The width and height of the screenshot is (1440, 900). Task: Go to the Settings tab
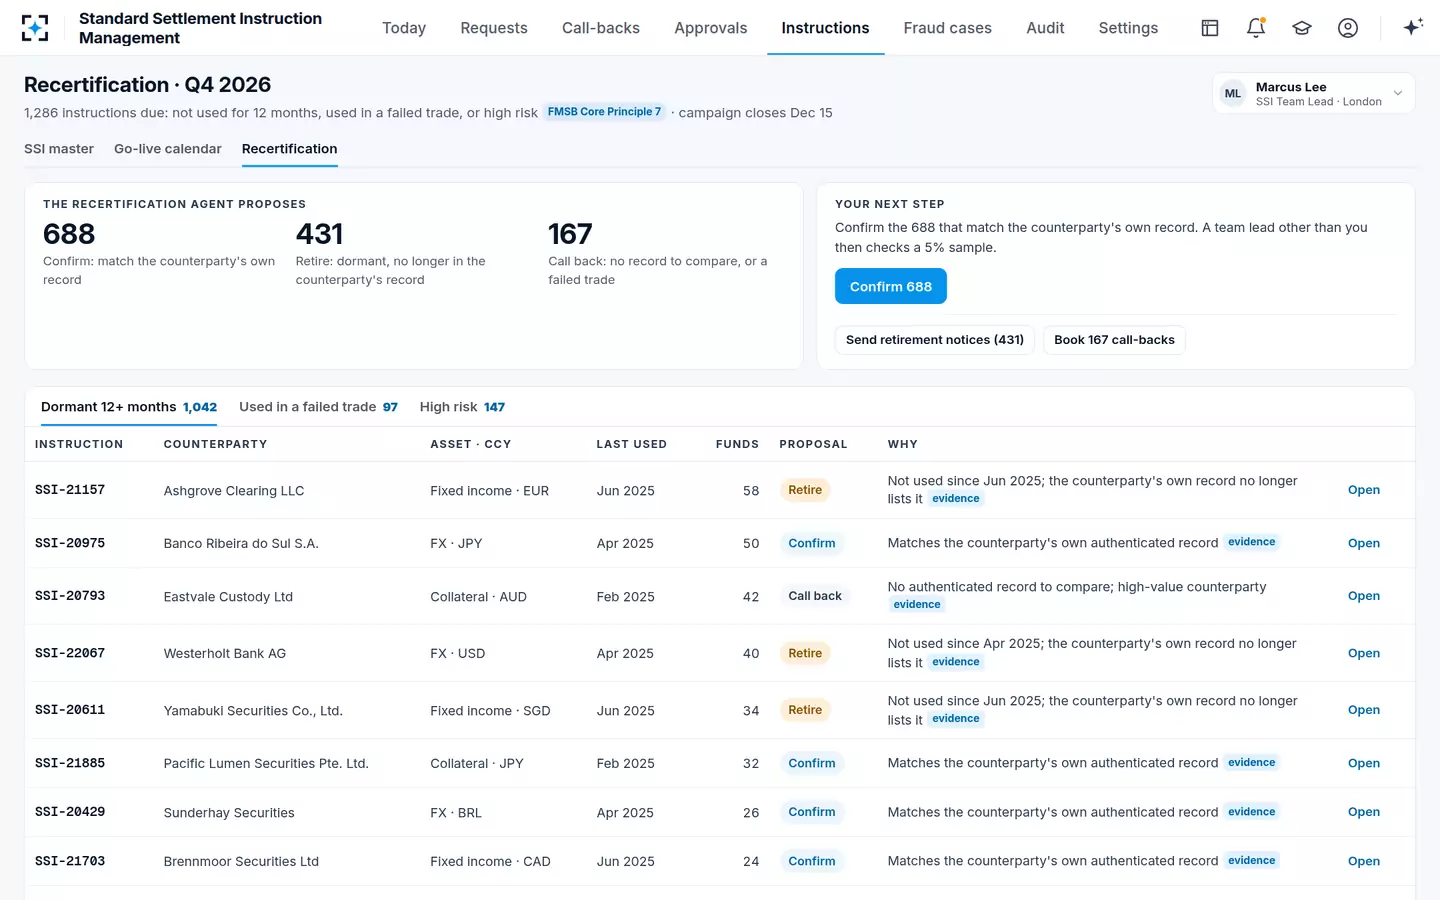coord(1128,28)
